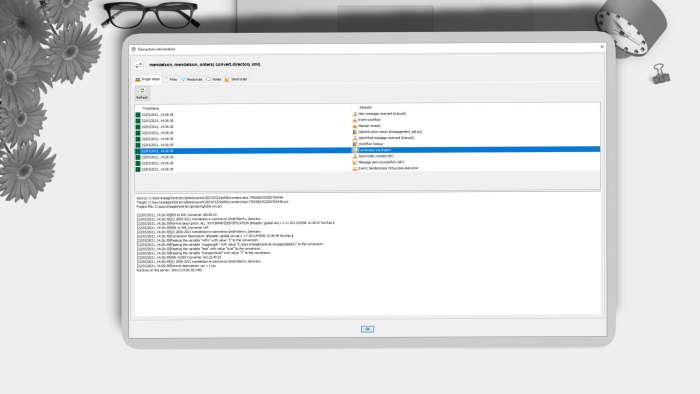
Task: Select the Single steps tab
Action: point(147,79)
